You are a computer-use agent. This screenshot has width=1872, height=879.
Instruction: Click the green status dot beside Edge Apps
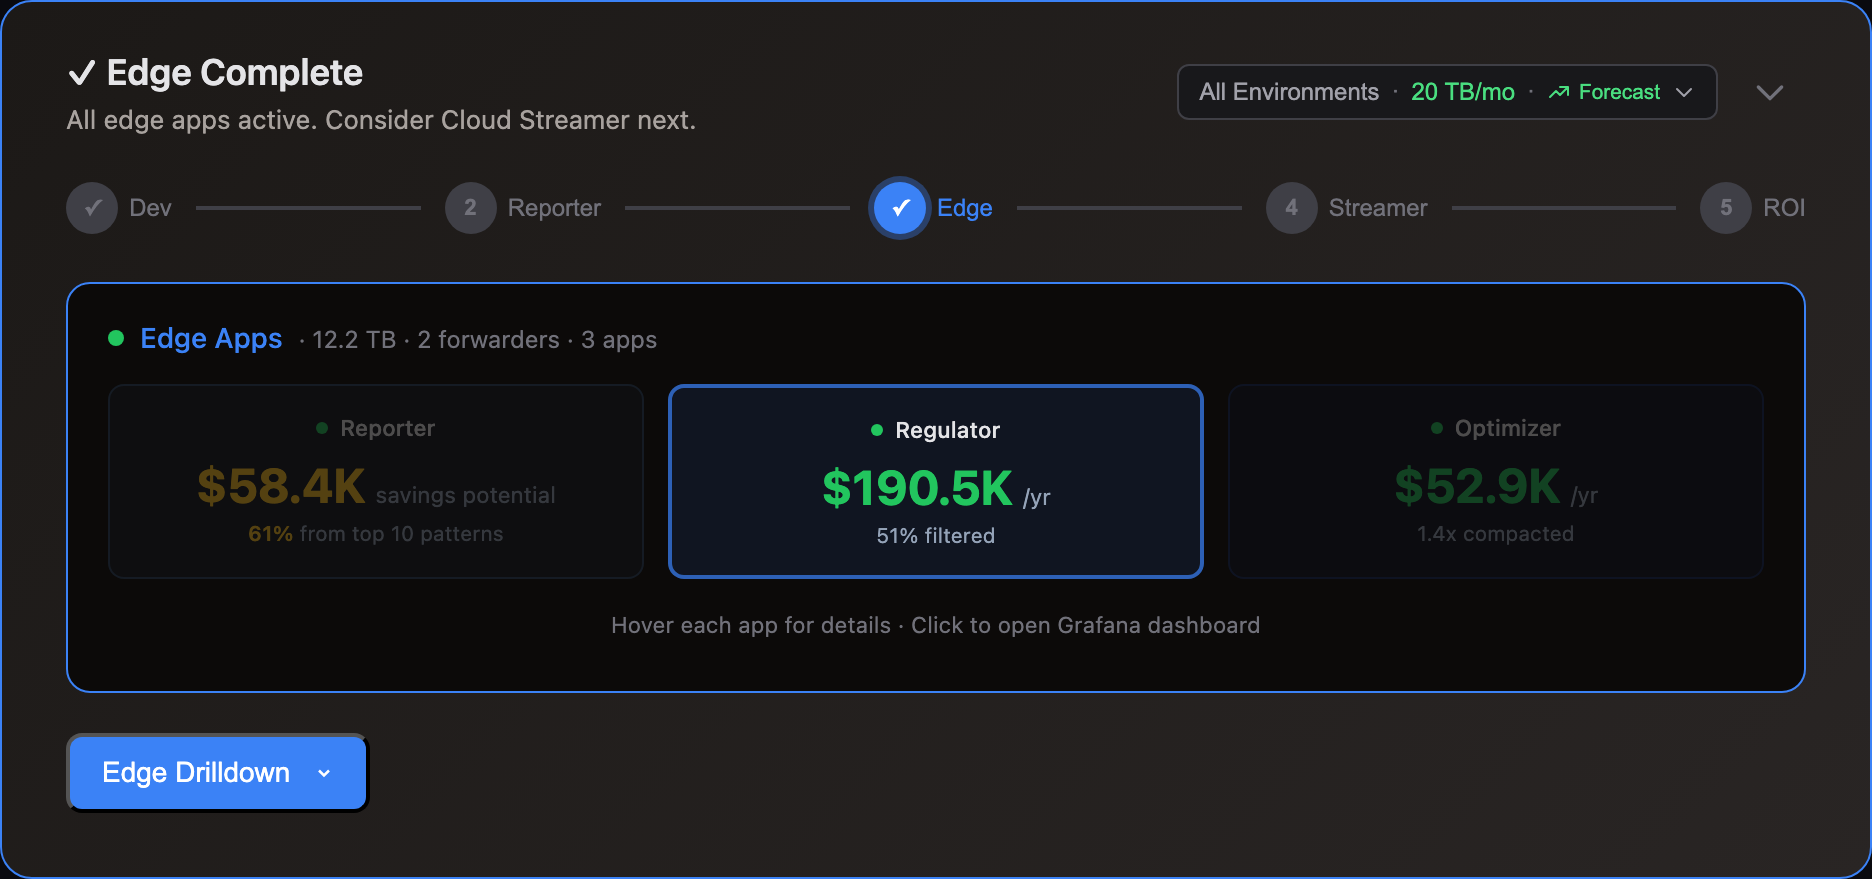tap(116, 339)
